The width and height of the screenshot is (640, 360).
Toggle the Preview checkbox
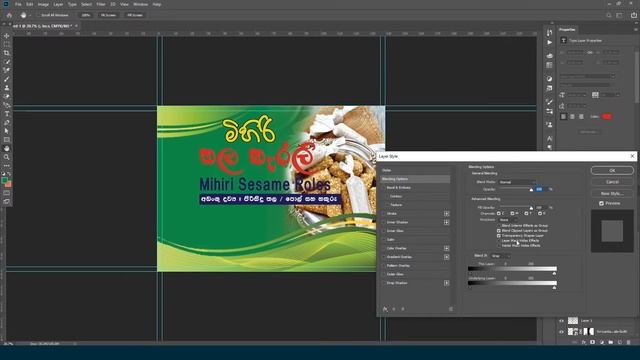click(x=601, y=203)
